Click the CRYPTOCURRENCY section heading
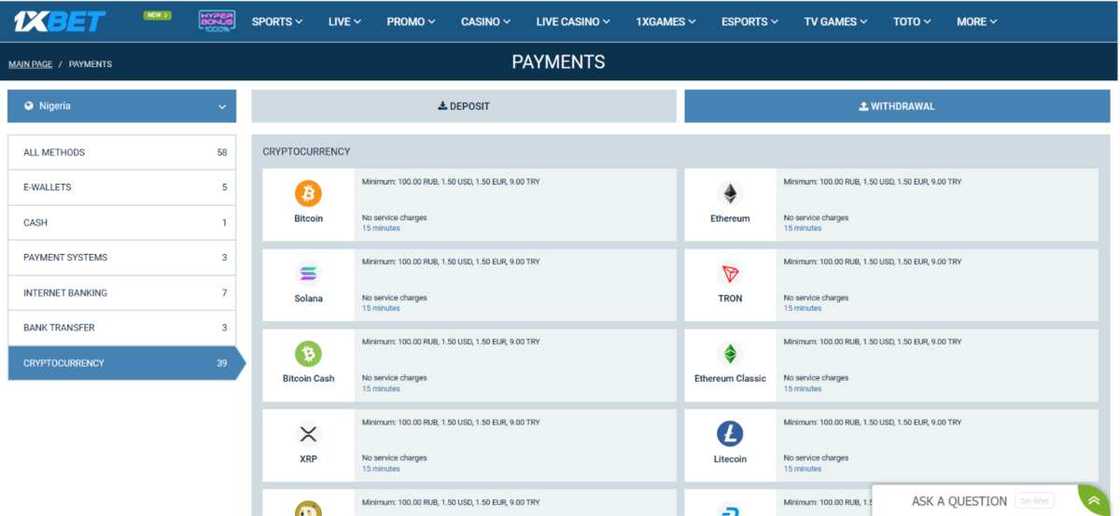Image resolution: width=1120 pixels, height=516 pixels. click(306, 152)
